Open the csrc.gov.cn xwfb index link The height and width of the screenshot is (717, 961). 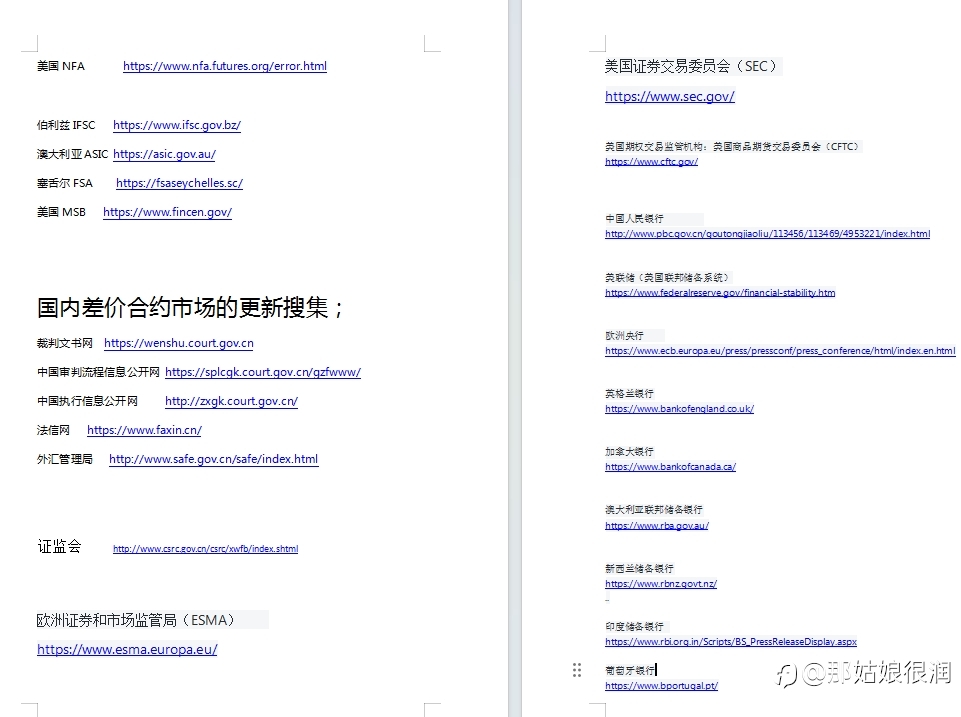205,548
